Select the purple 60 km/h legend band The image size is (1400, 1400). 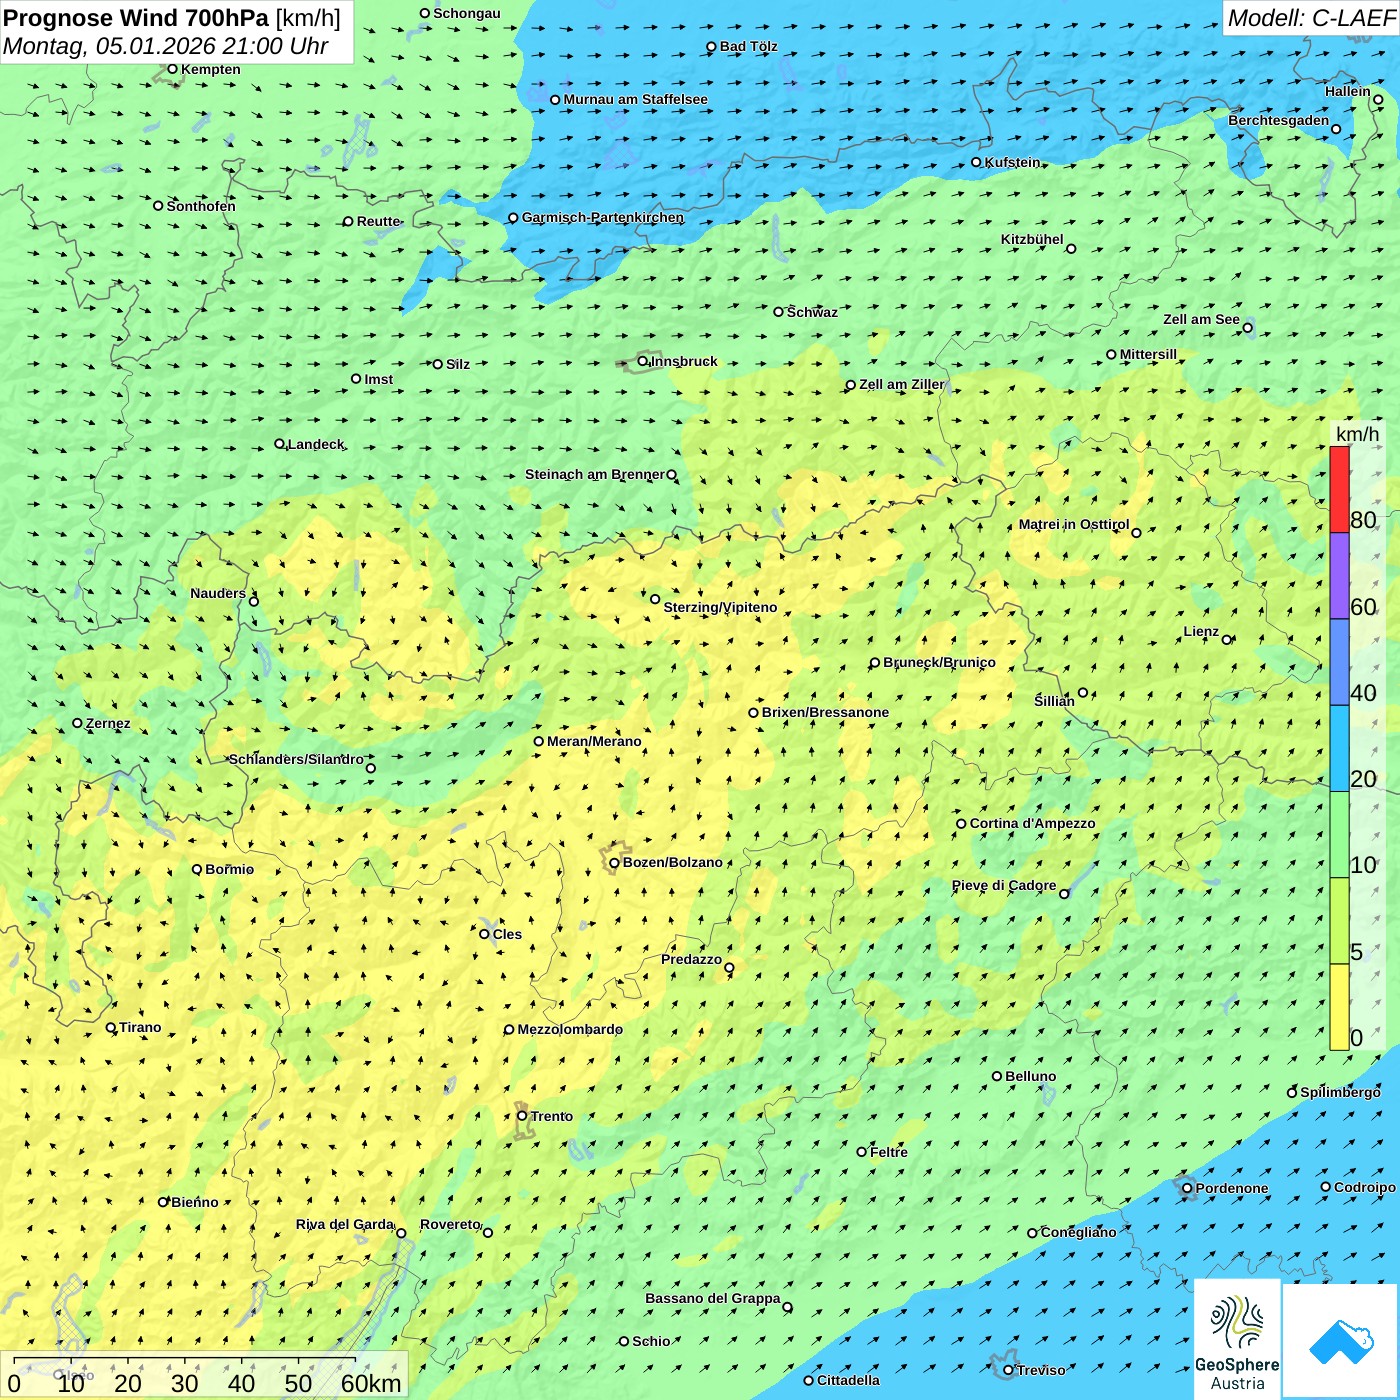pos(1339,576)
